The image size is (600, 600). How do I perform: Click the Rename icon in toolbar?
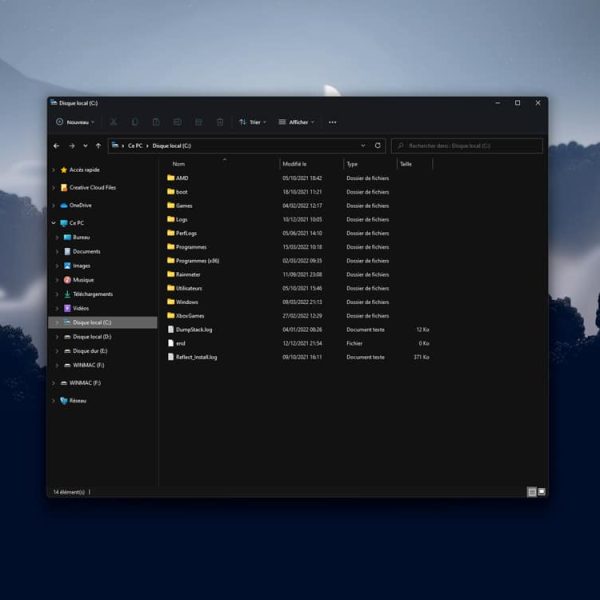177,122
